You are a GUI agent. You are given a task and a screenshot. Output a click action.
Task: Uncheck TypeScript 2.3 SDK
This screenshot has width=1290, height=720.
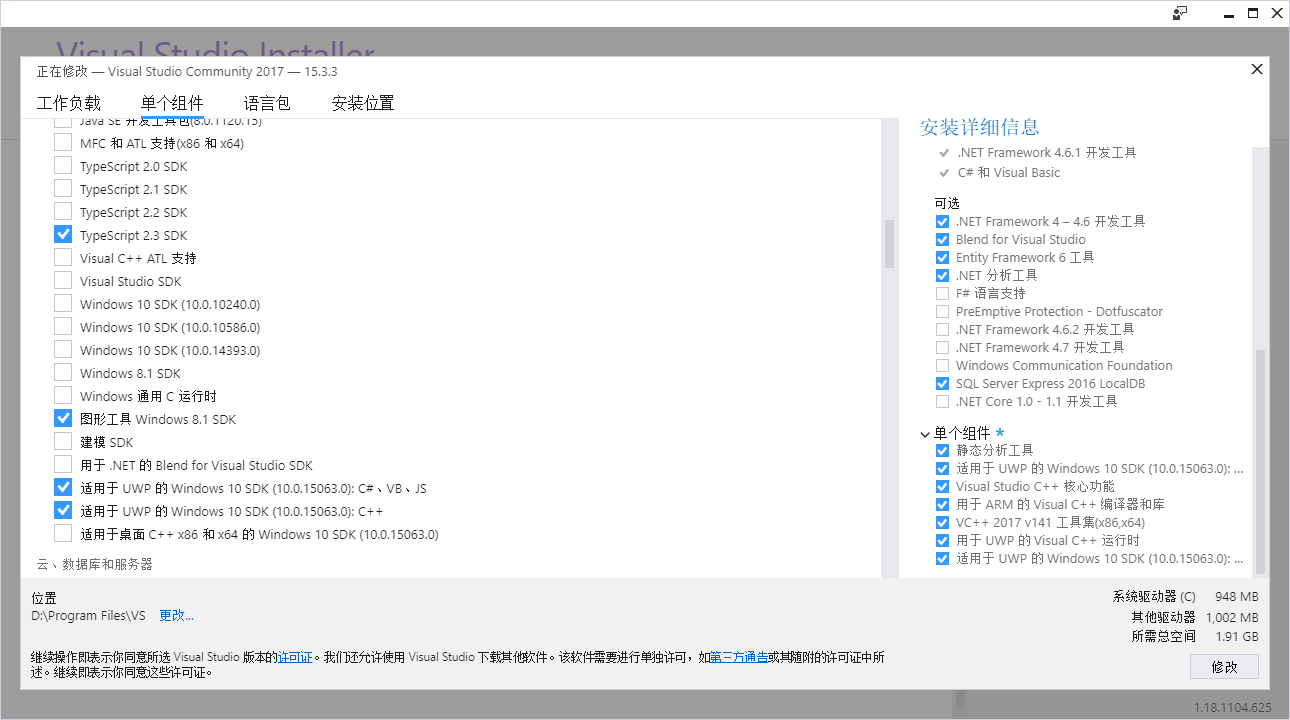click(62, 234)
